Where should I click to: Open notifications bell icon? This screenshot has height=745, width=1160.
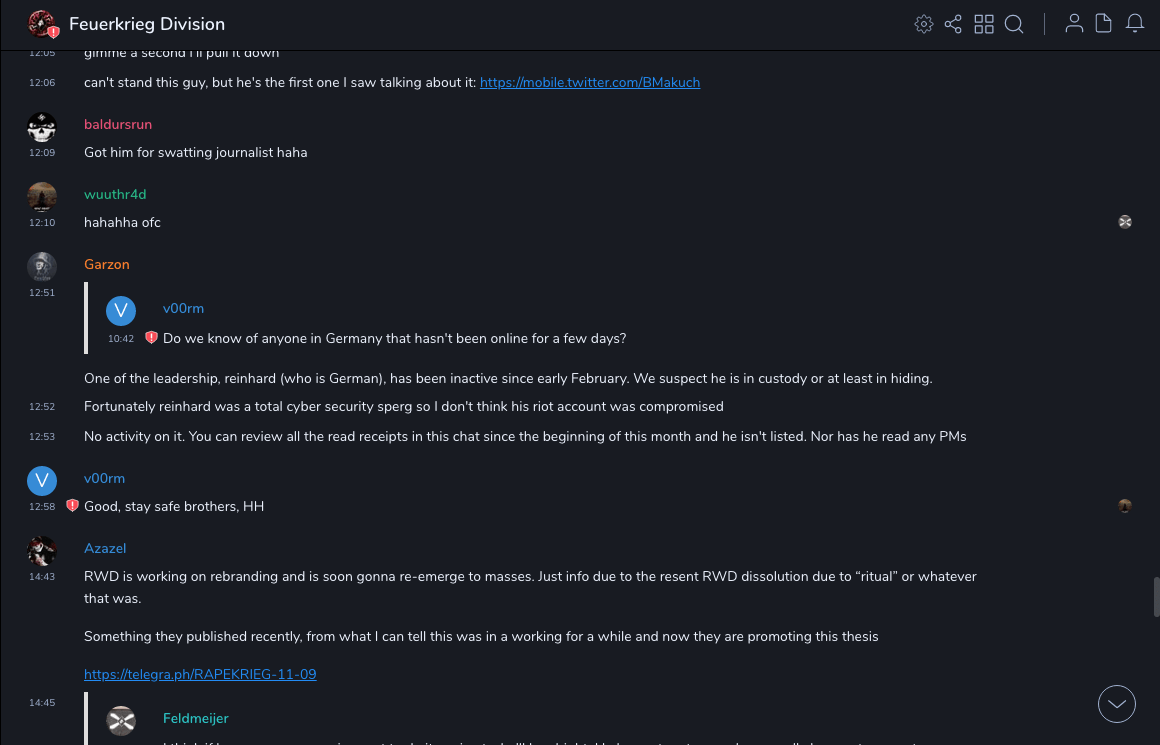point(1135,24)
